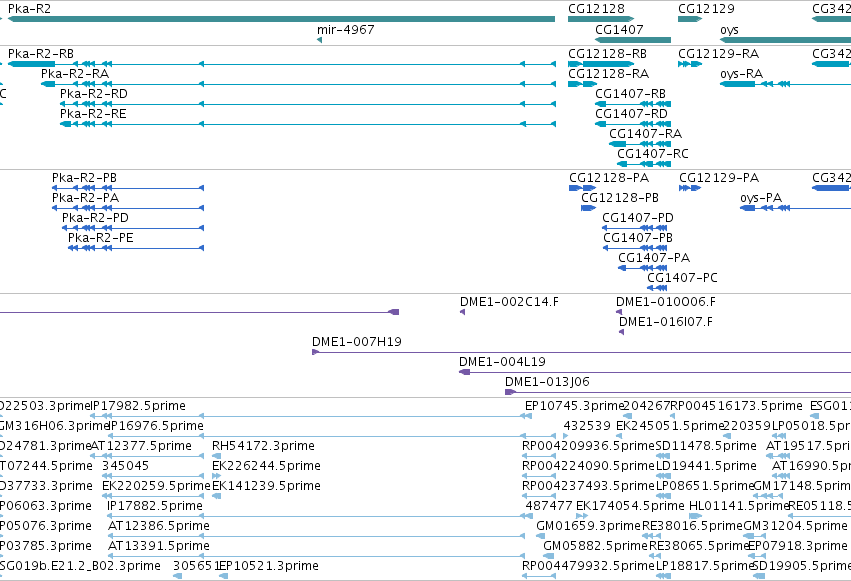Click the CG1407 gene label

619,30
